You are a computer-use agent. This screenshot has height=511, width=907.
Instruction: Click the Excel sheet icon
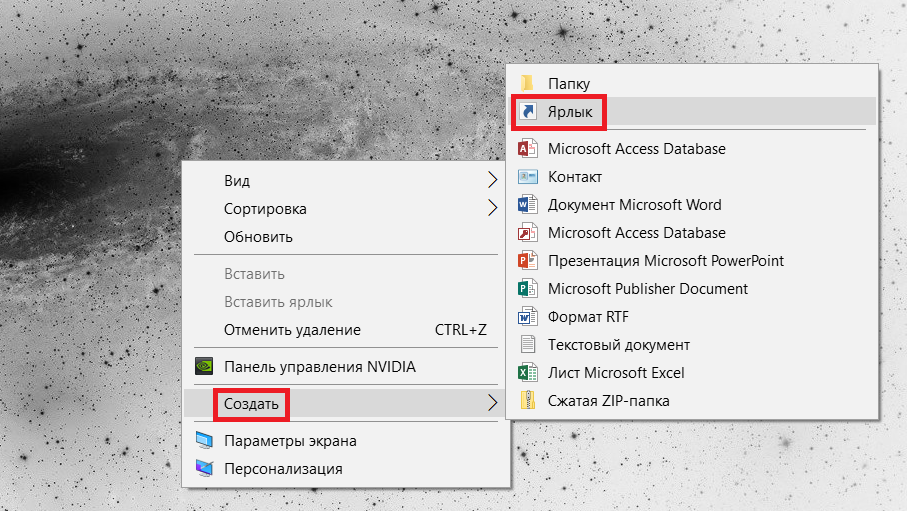pyautogui.click(x=528, y=372)
